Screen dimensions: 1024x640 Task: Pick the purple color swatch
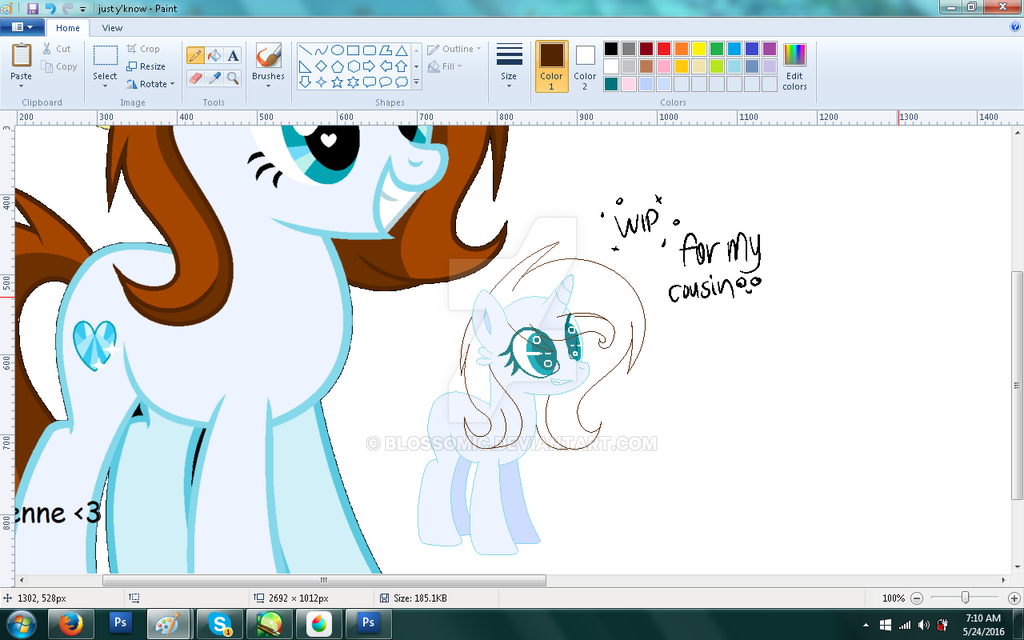click(769, 49)
